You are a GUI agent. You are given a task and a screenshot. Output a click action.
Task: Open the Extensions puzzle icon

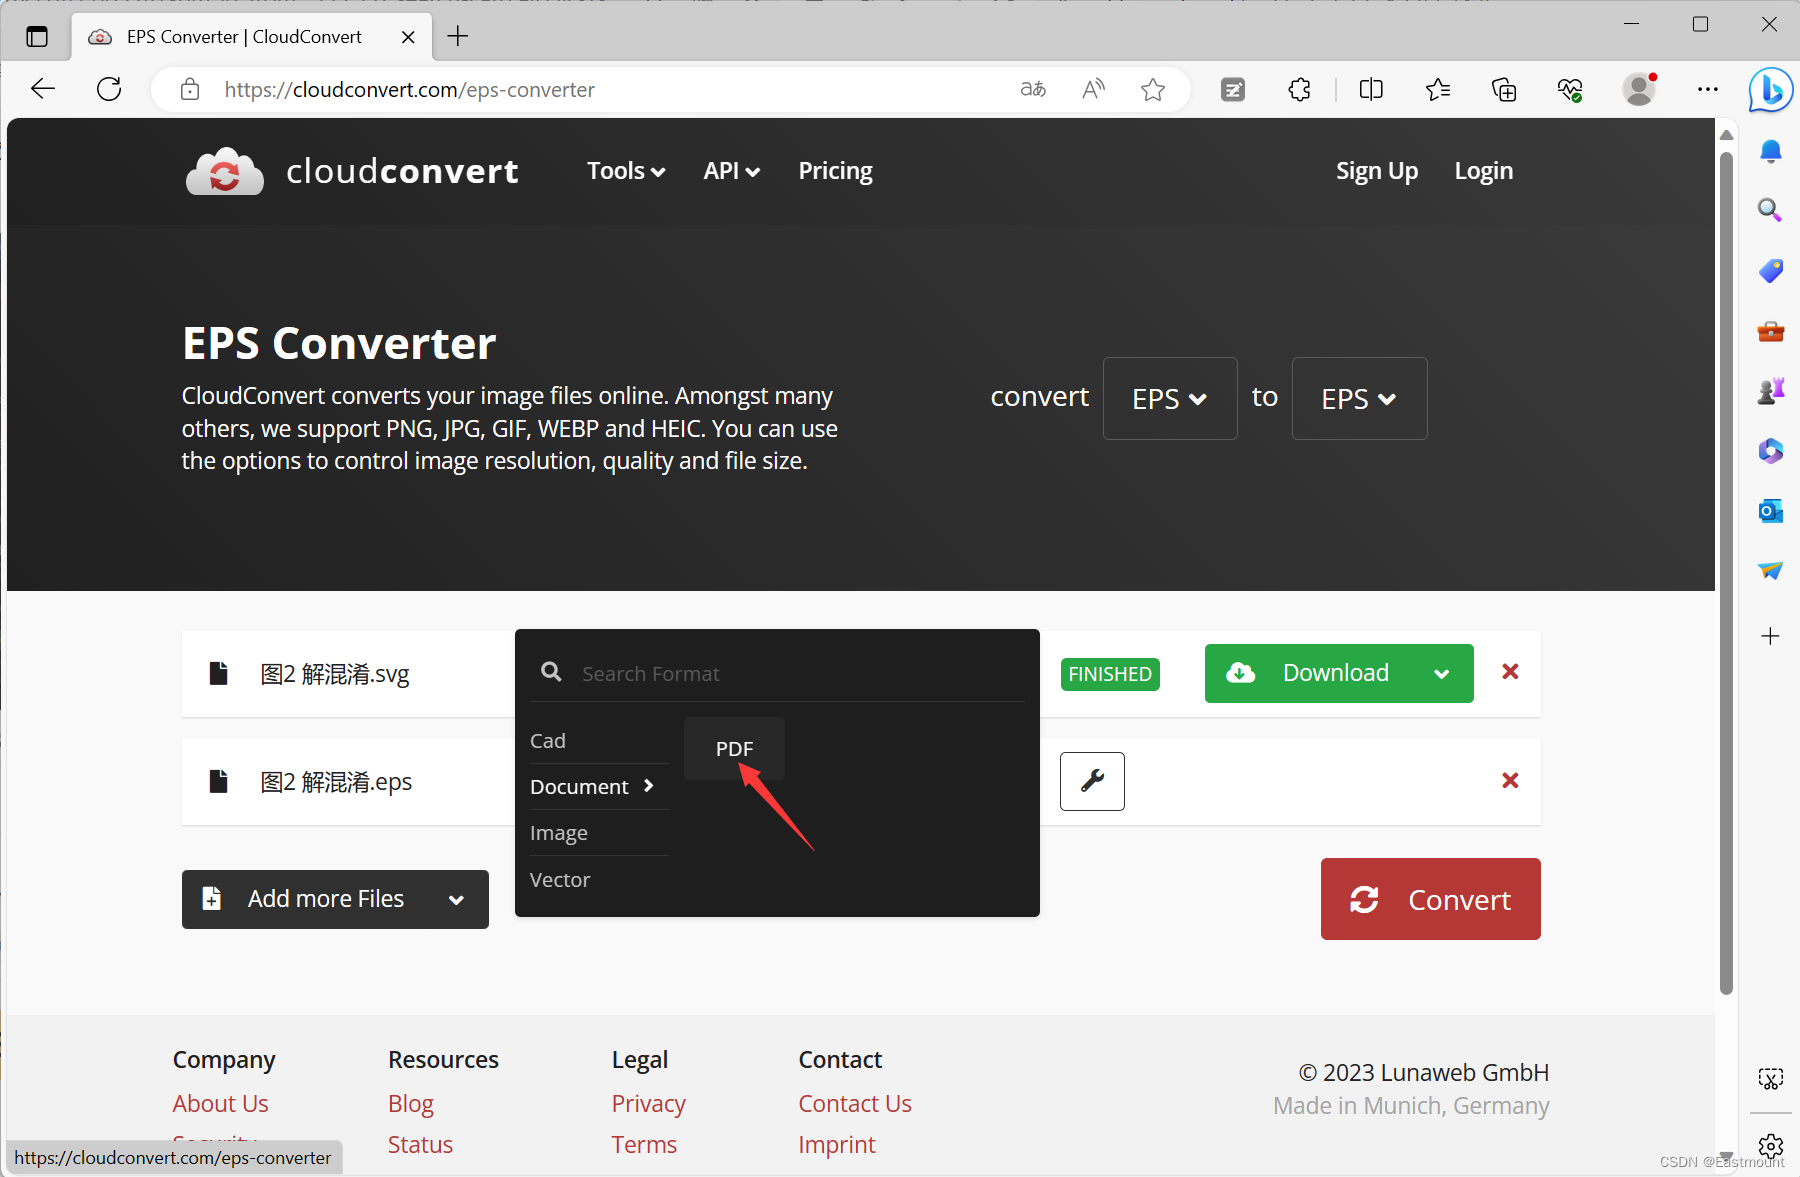[1299, 90]
